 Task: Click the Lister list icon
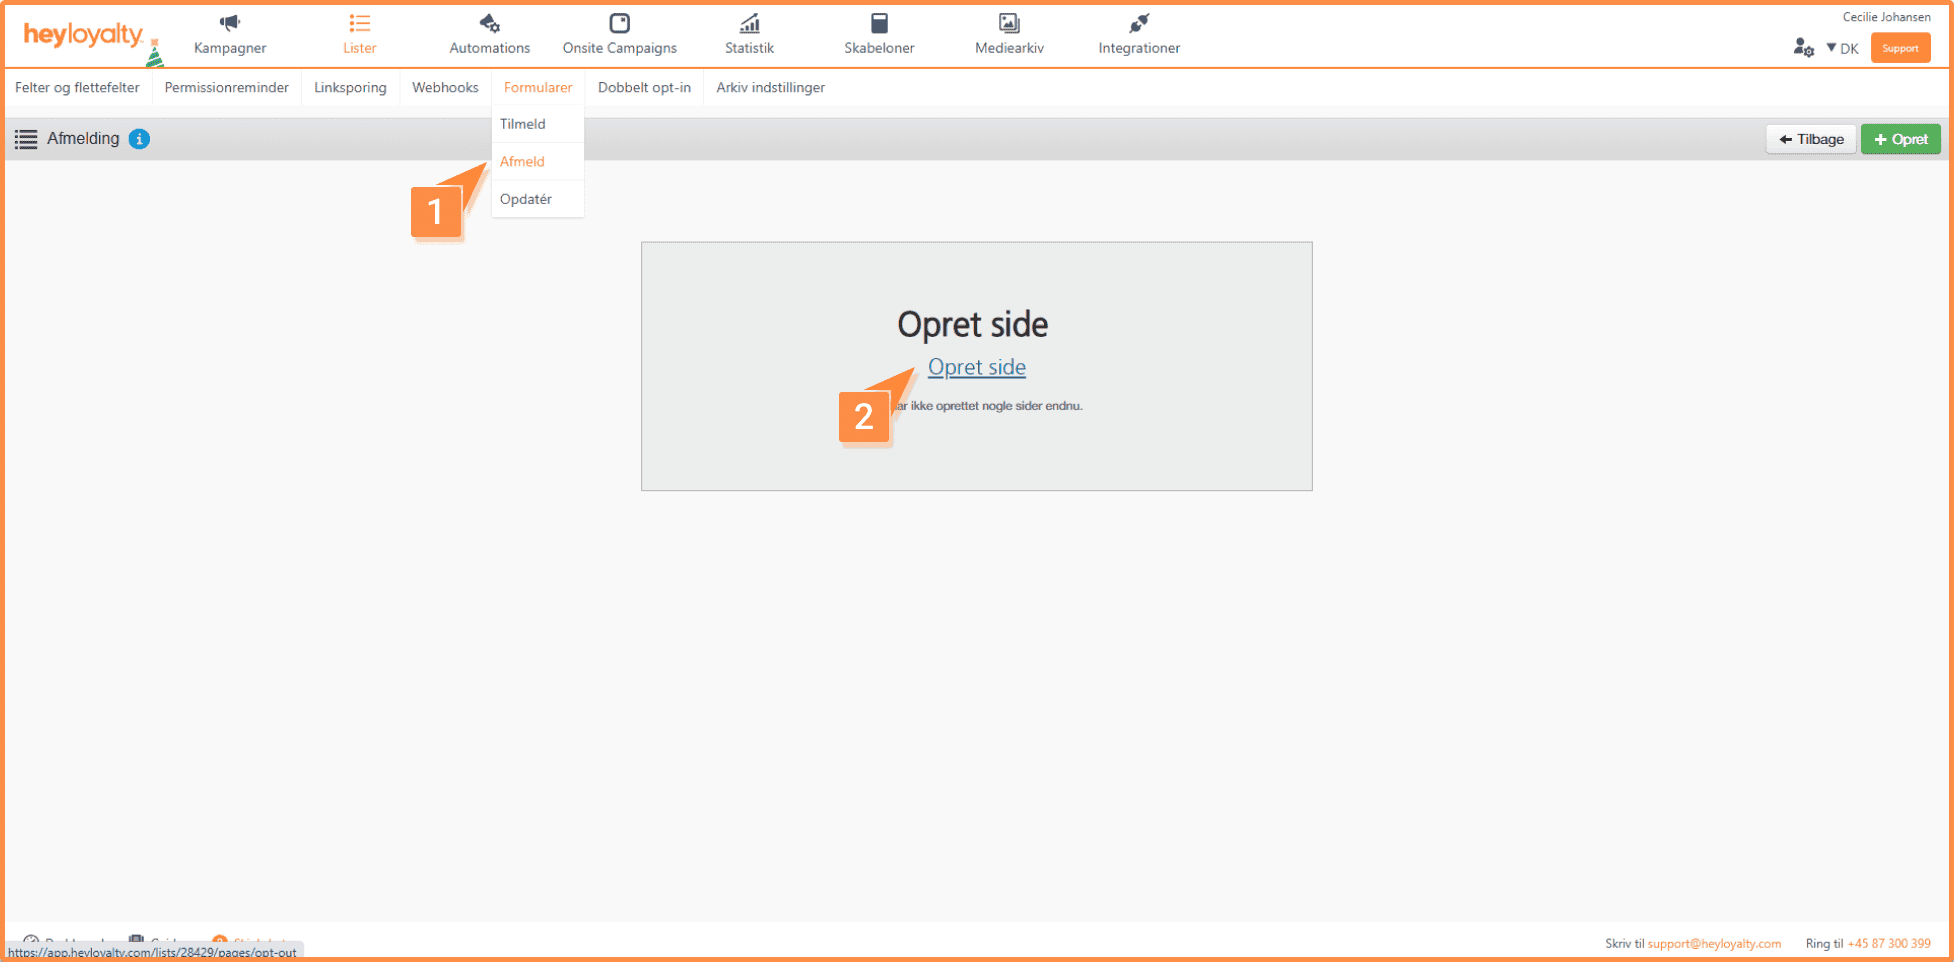point(359,23)
